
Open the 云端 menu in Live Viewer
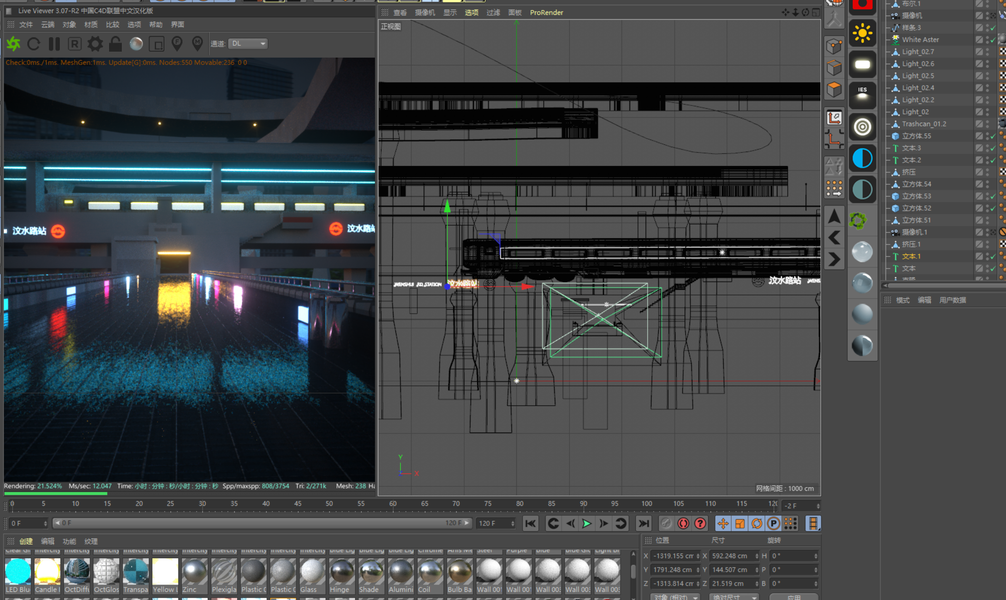click(x=48, y=24)
